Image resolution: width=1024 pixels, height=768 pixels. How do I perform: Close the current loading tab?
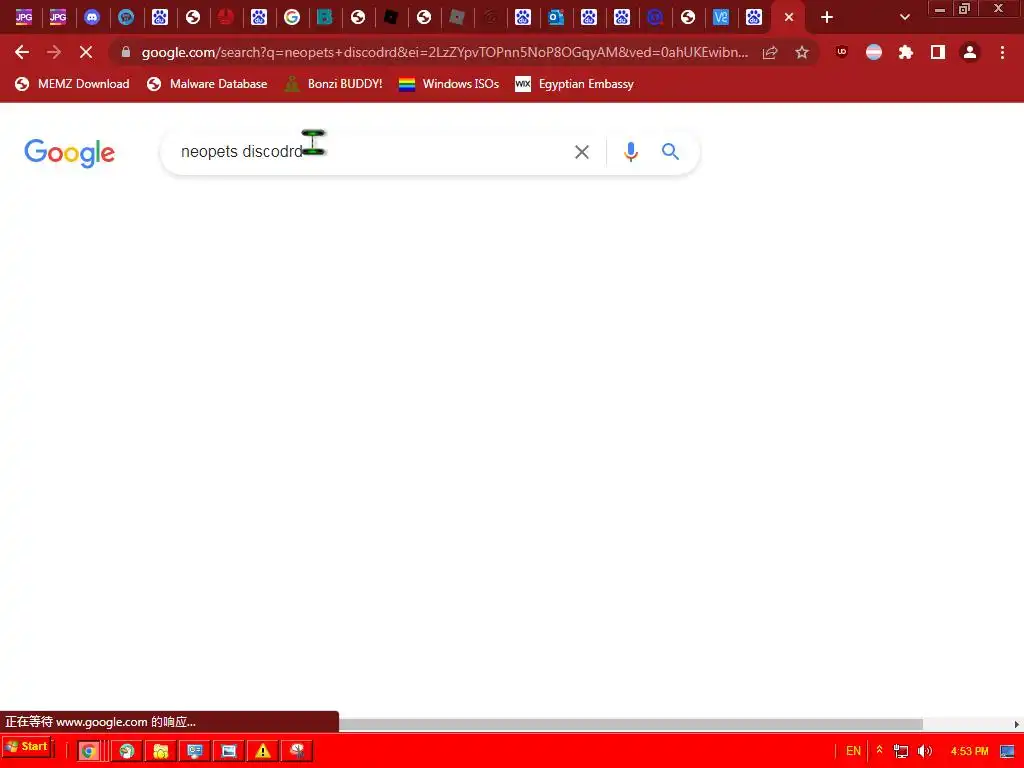click(789, 18)
